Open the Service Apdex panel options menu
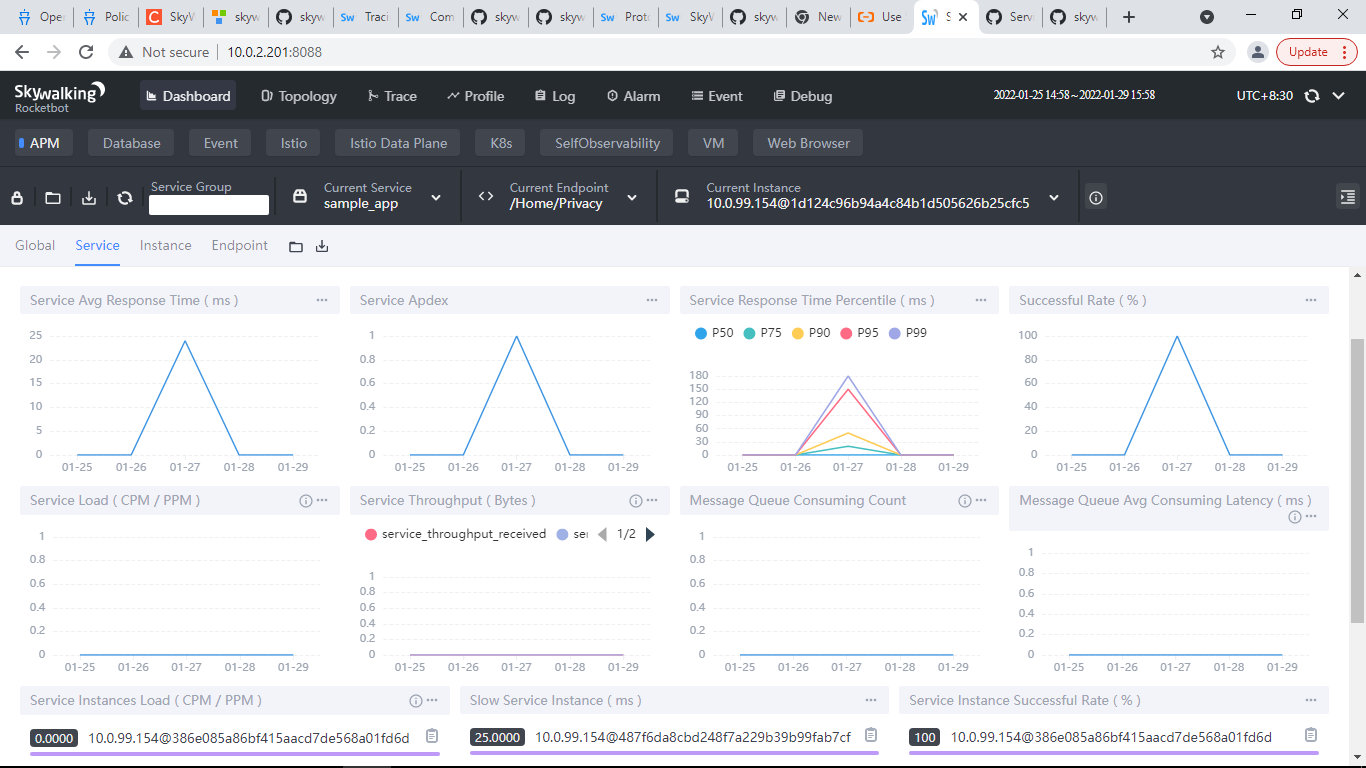 pyautogui.click(x=651, y=299)
